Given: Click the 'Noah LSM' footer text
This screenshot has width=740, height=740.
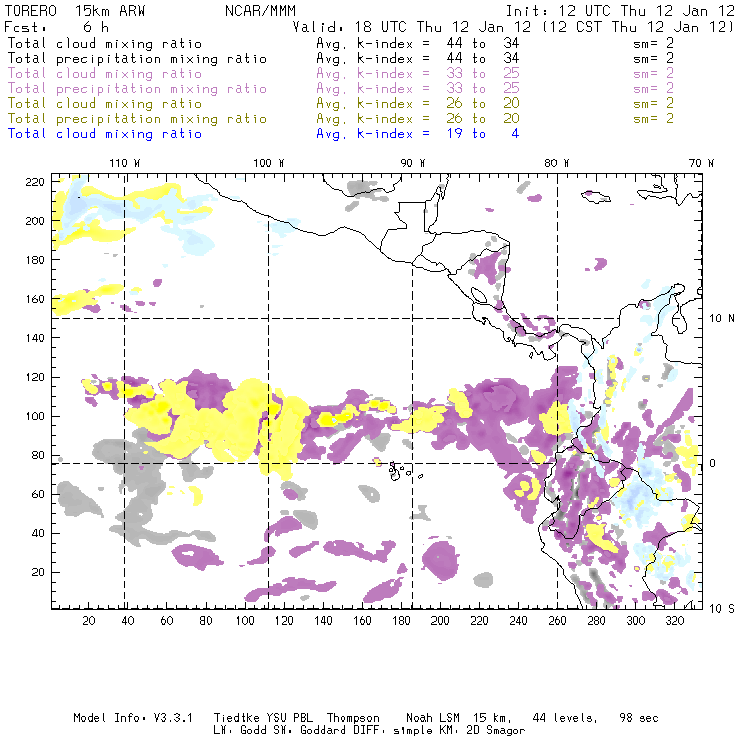Looking at the screenshot, I should [433, 718].
